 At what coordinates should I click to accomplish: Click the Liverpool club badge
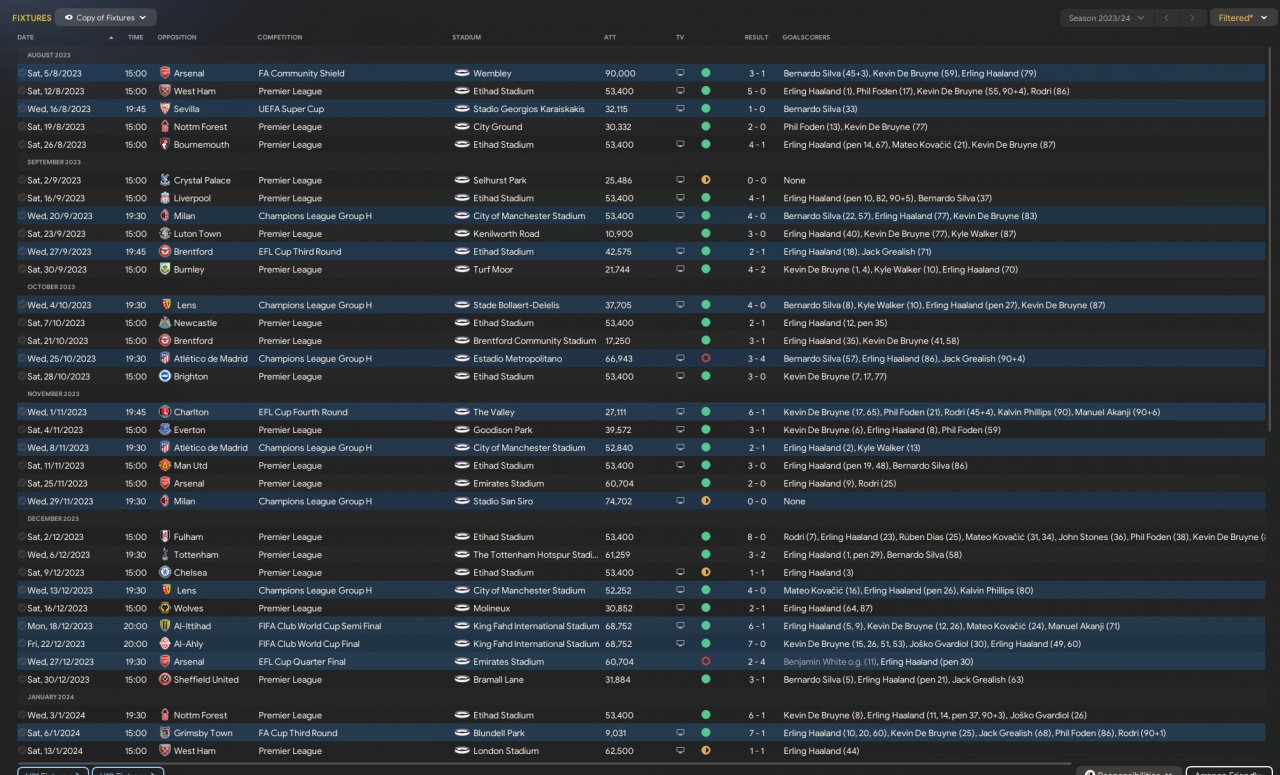(x=165, y=198)
